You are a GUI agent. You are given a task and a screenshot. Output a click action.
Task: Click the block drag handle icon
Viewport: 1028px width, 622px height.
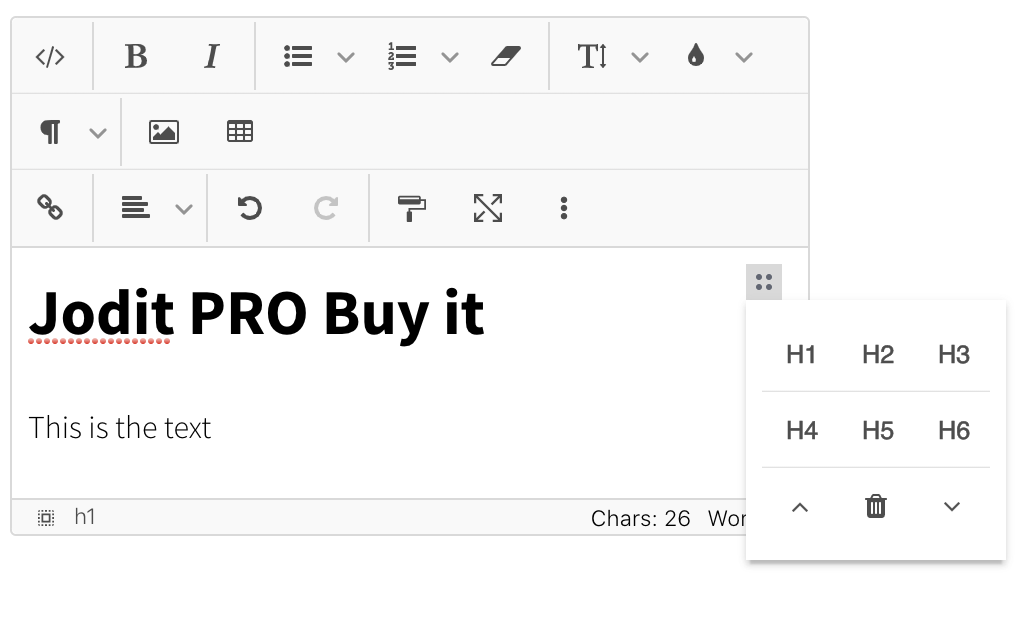tap(764, 282)
